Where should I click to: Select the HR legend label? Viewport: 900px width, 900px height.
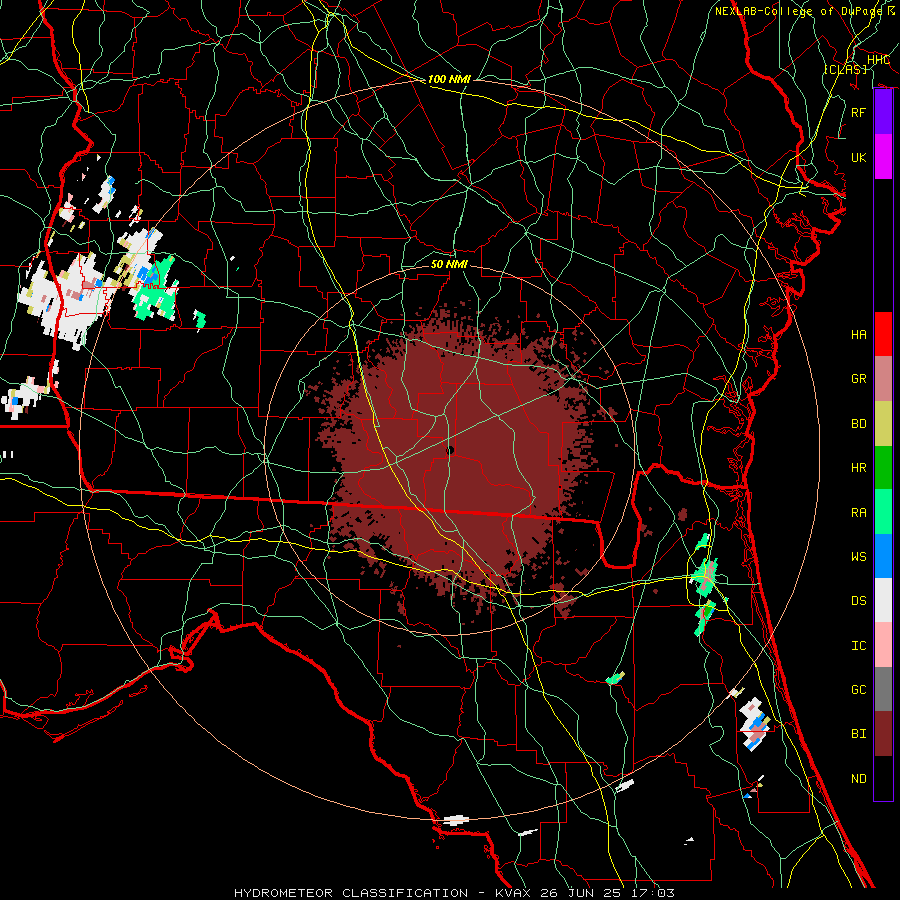pos(859,468)
